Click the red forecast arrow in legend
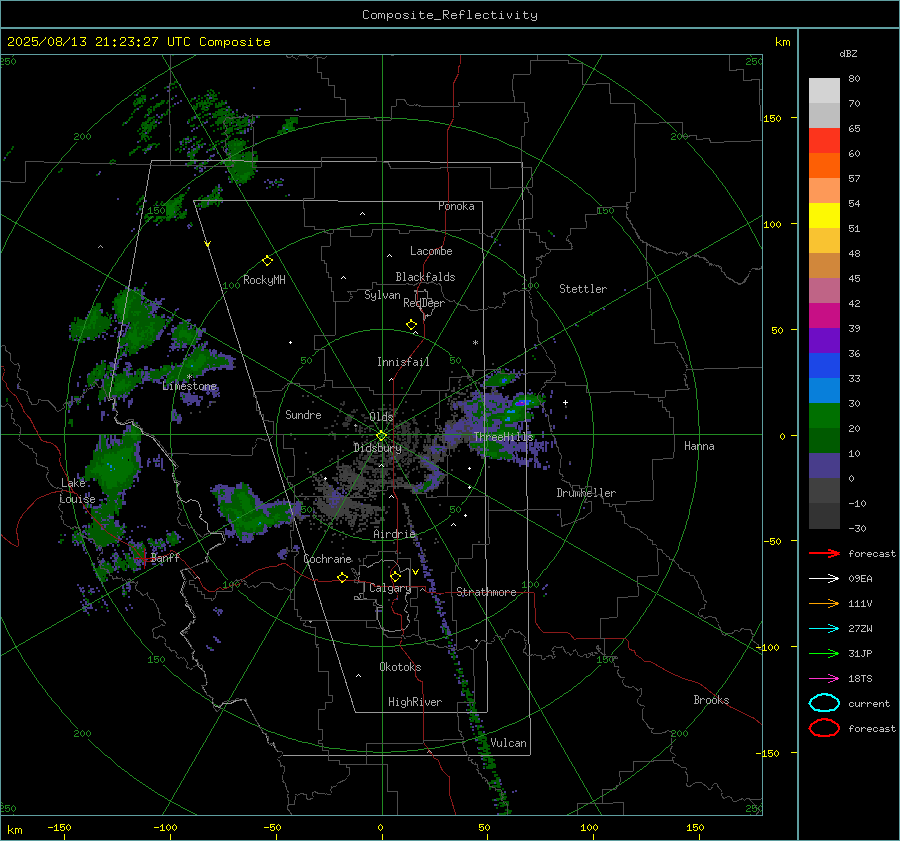 [824, 553]
